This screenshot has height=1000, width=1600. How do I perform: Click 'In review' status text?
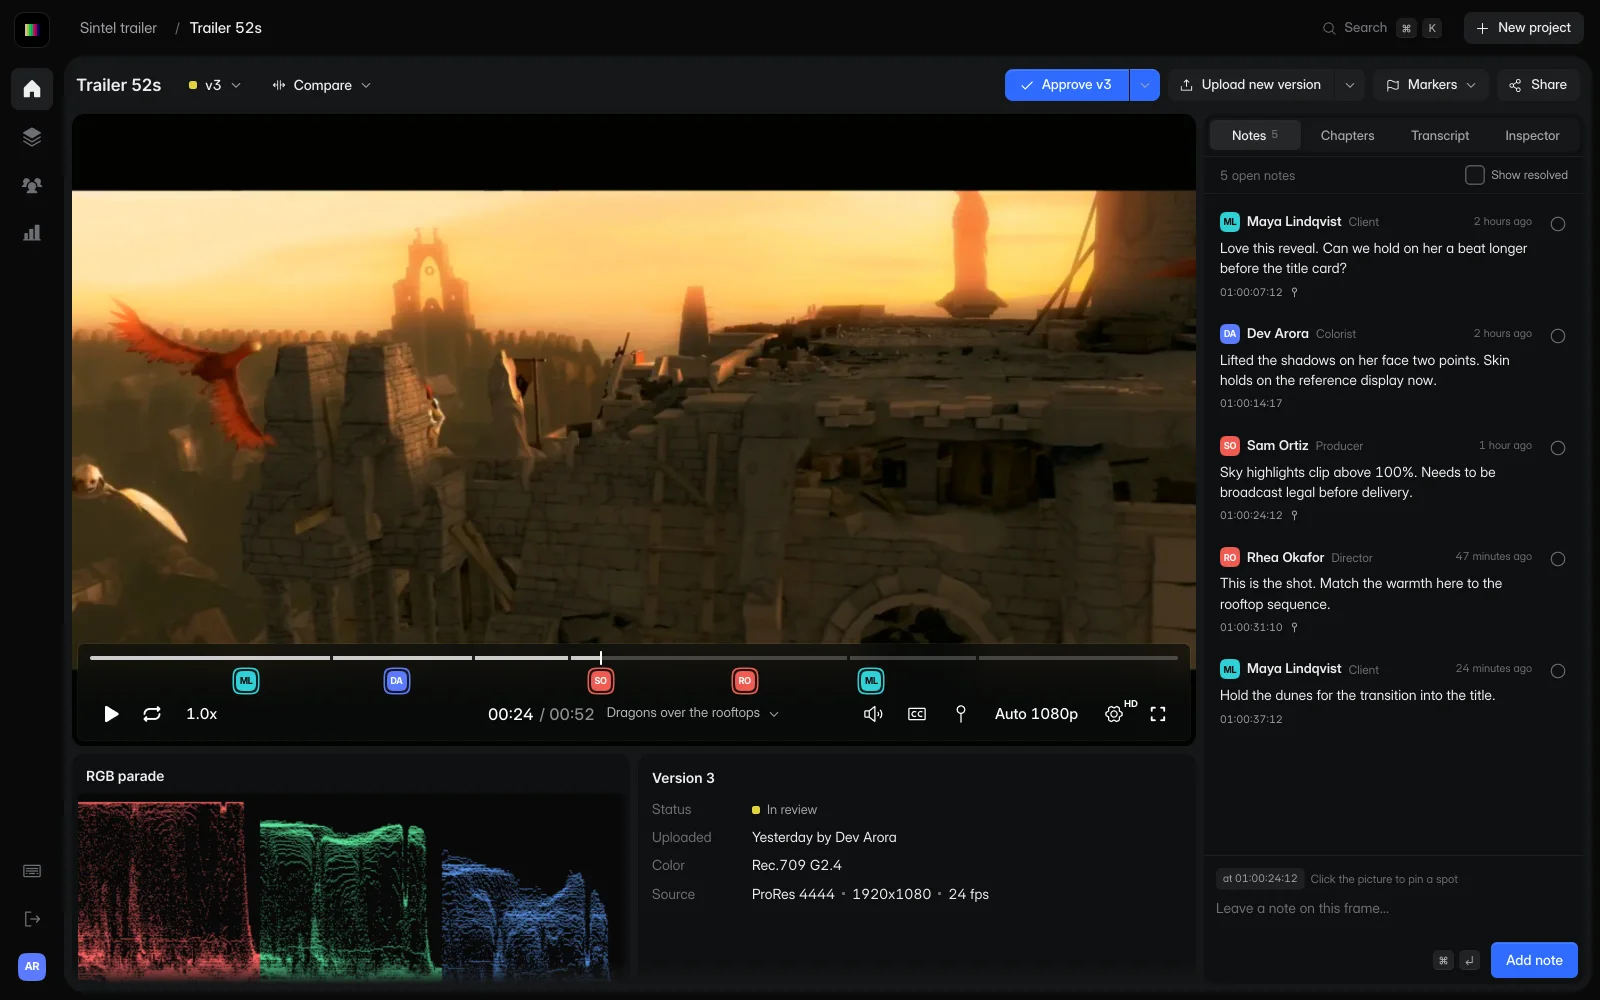coord(791,810)
